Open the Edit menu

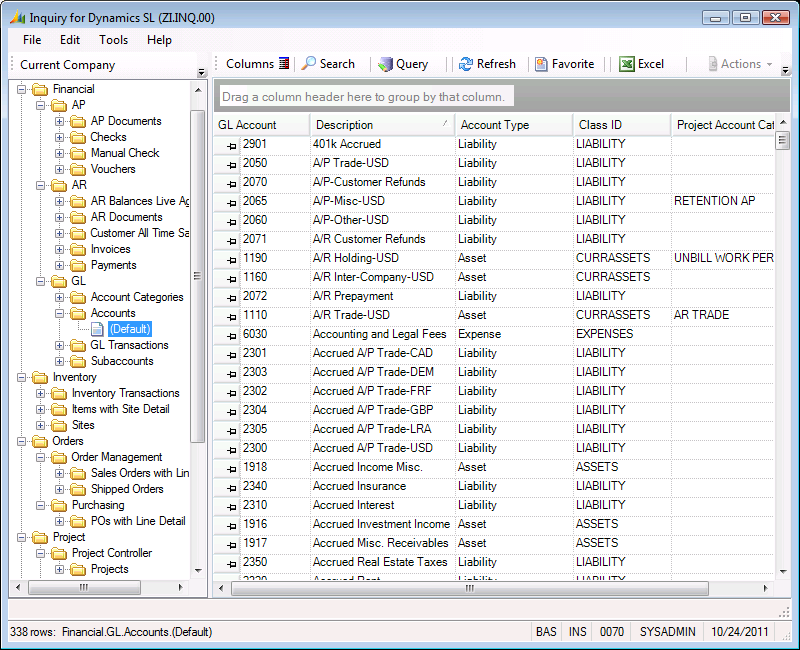[70, 40]
